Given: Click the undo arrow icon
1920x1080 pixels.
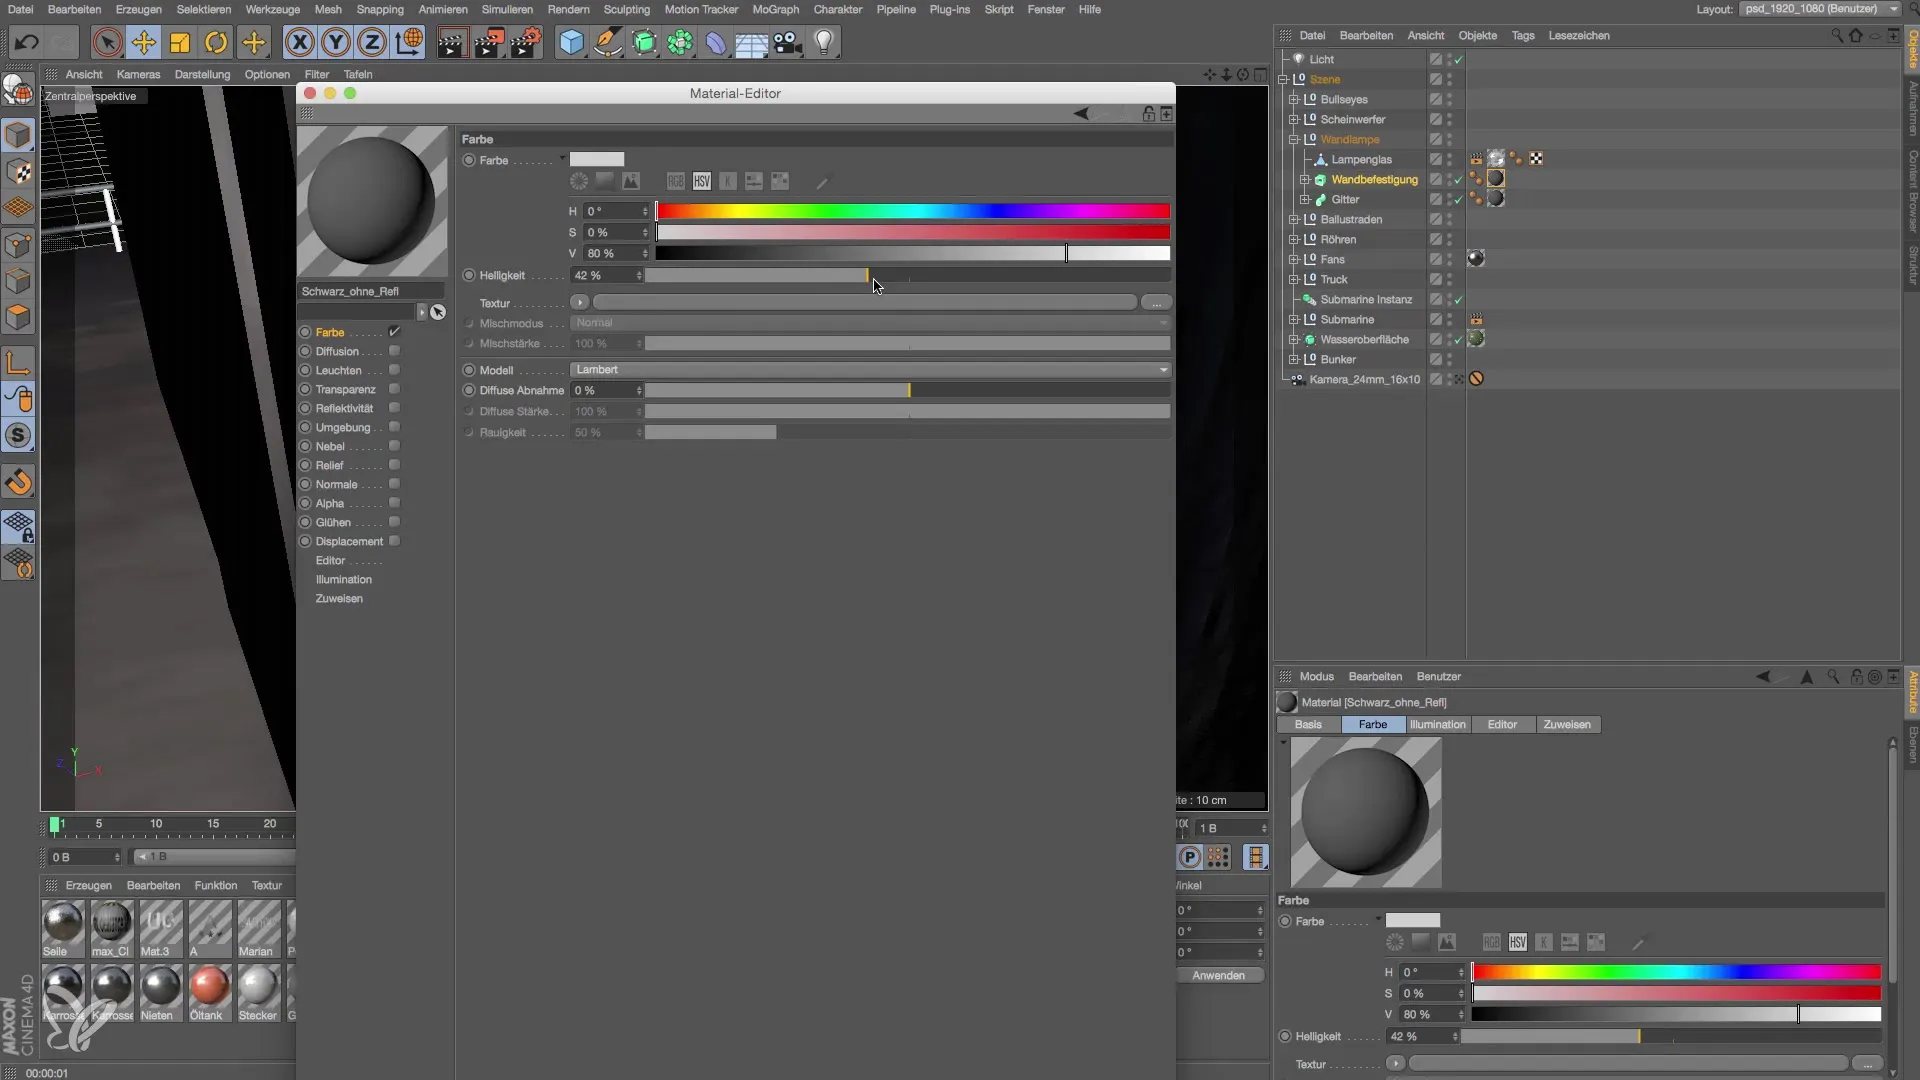Looking at the screenshot, I should coord(27,42).
